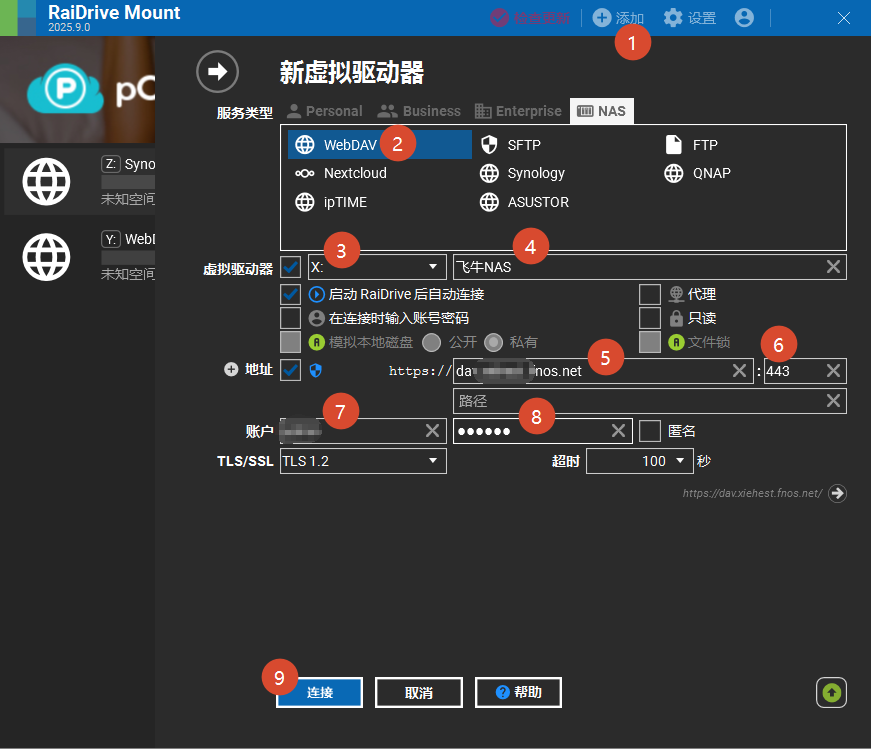Screen dimensions: 871x749
Task: Clear the drive name 飞牛NAS field
Action: pos(833,267)
